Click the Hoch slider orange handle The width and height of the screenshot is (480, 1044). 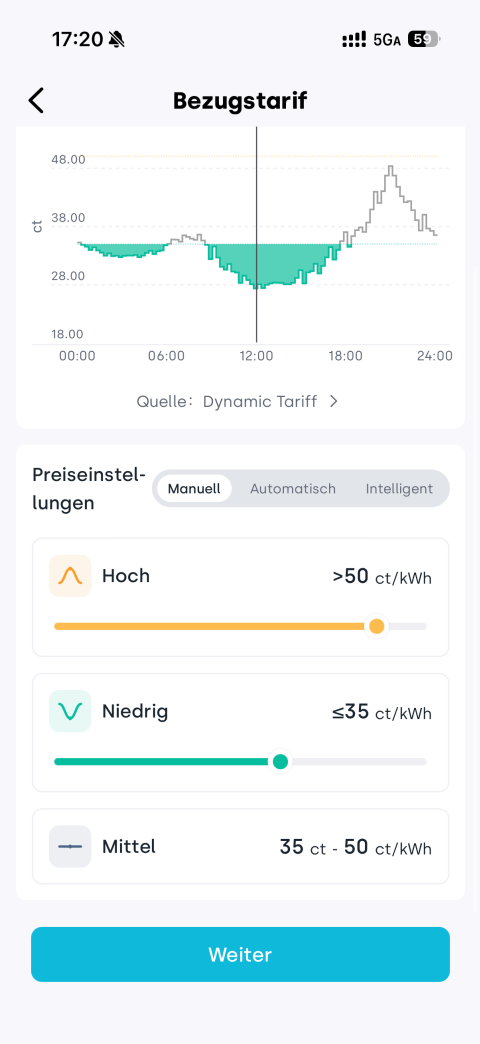pos(377,627)
